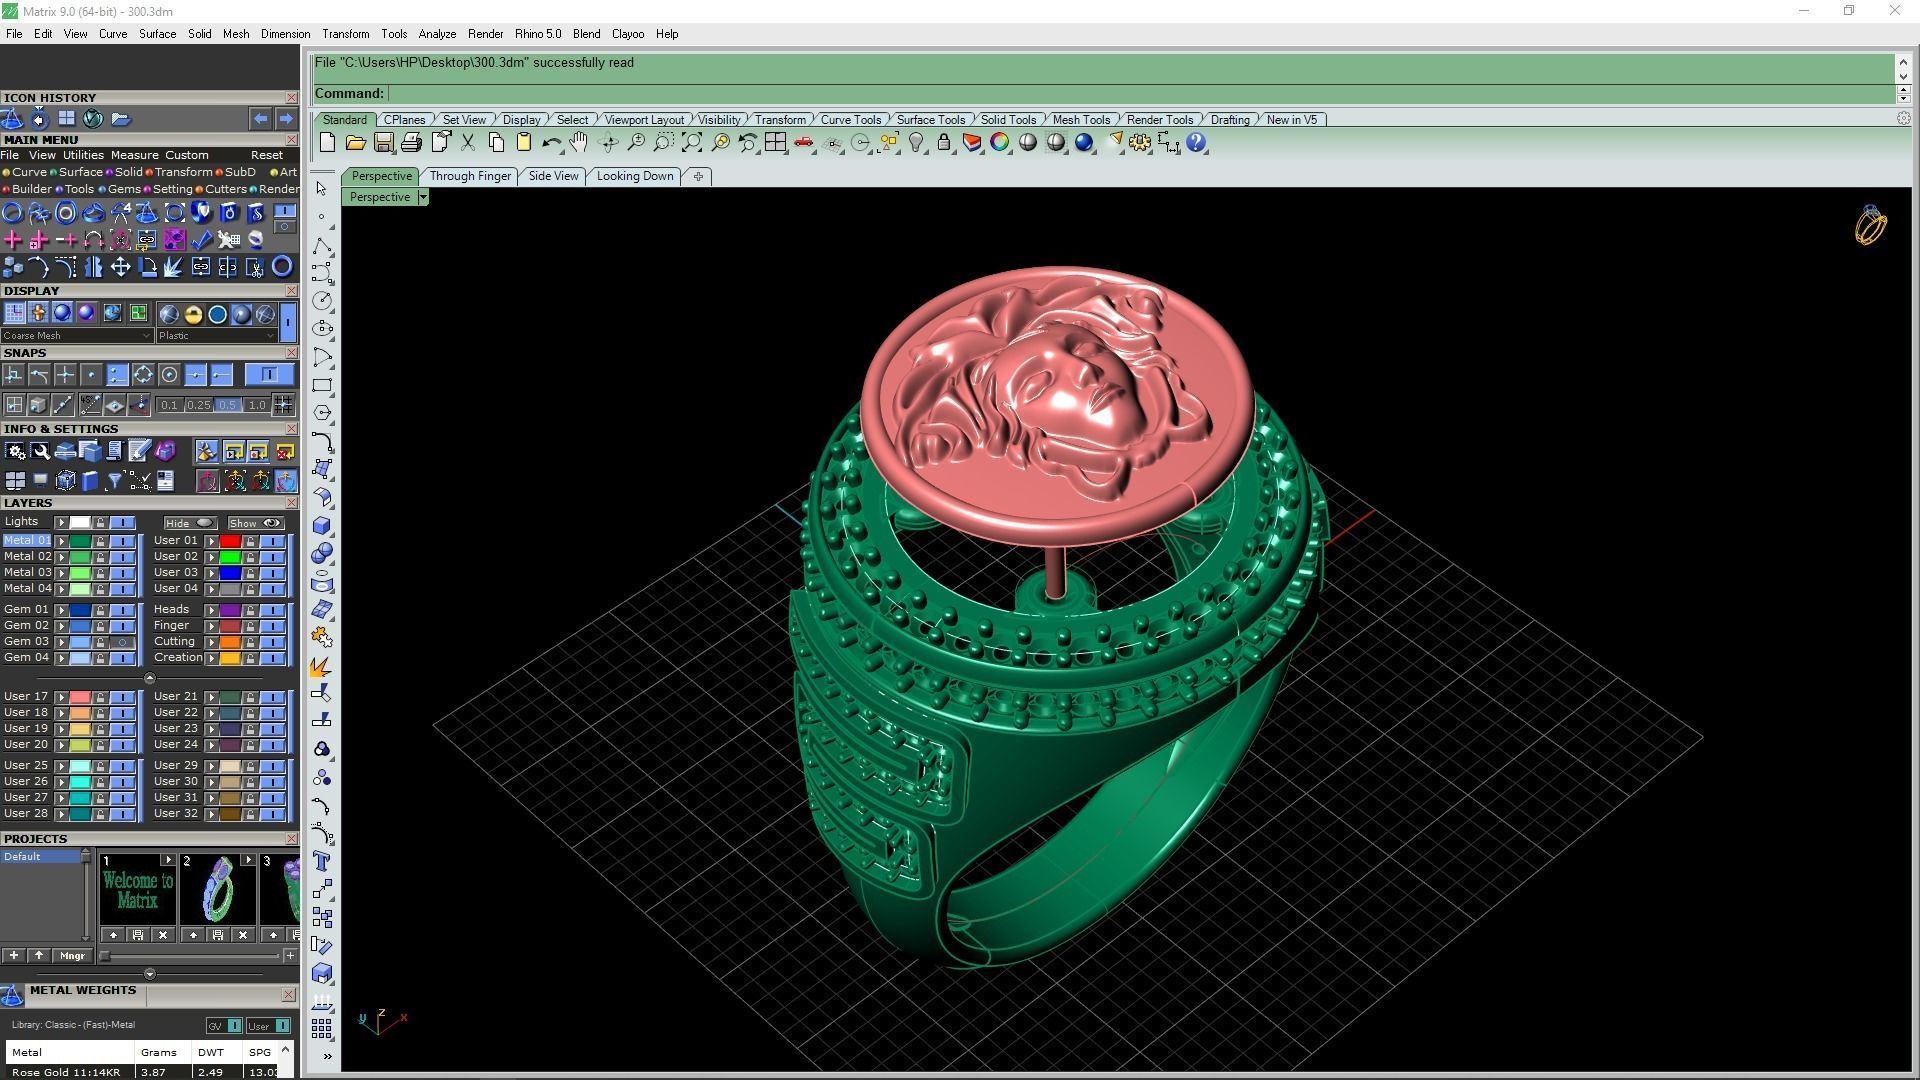Image resolution: width=1920 pixels, height=1080 pixels.
Task: Click the light bulb Hide icon
Action: (x=916, y=143)
